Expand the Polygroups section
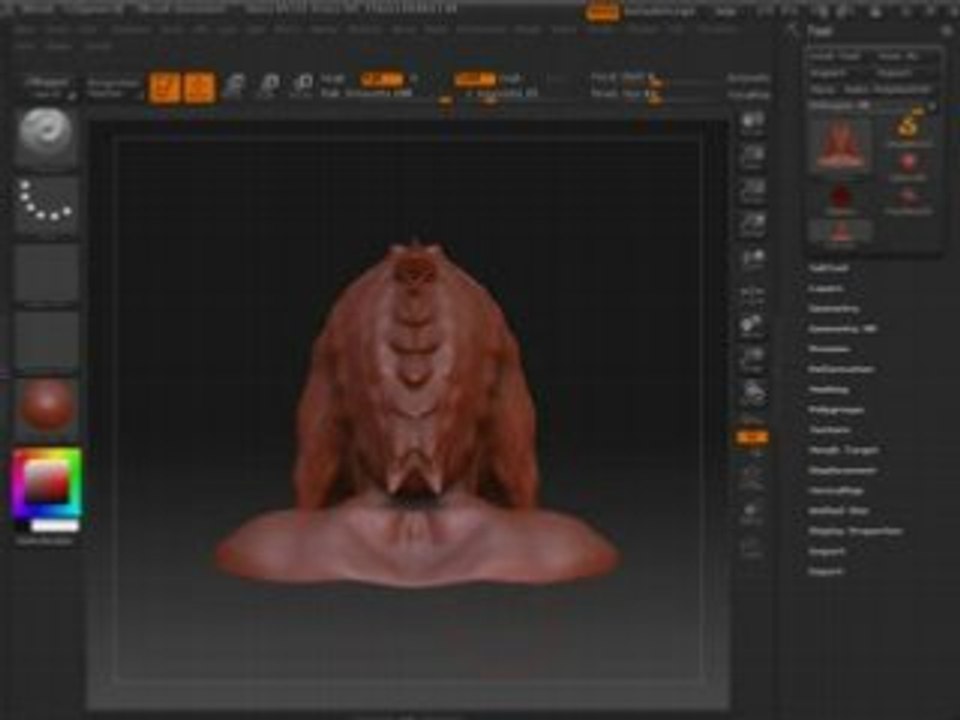 [836, 410]
